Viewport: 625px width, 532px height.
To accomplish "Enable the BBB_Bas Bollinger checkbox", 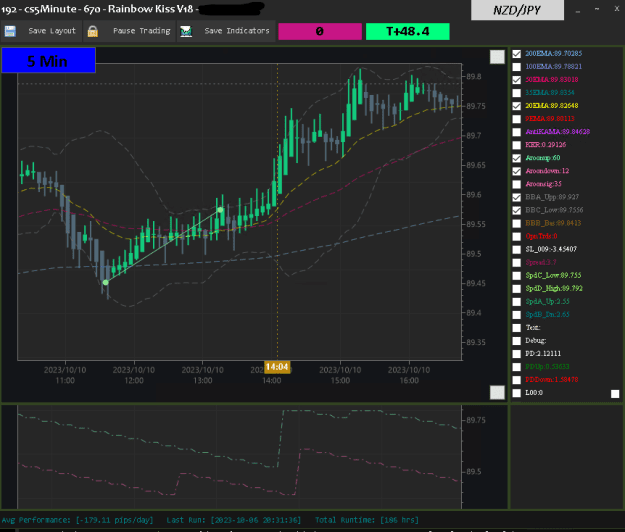I will tap(517, 224).
